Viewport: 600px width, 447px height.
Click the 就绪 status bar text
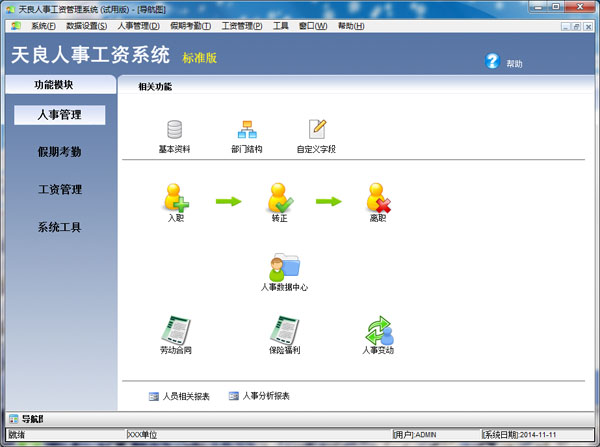[17, 435]
